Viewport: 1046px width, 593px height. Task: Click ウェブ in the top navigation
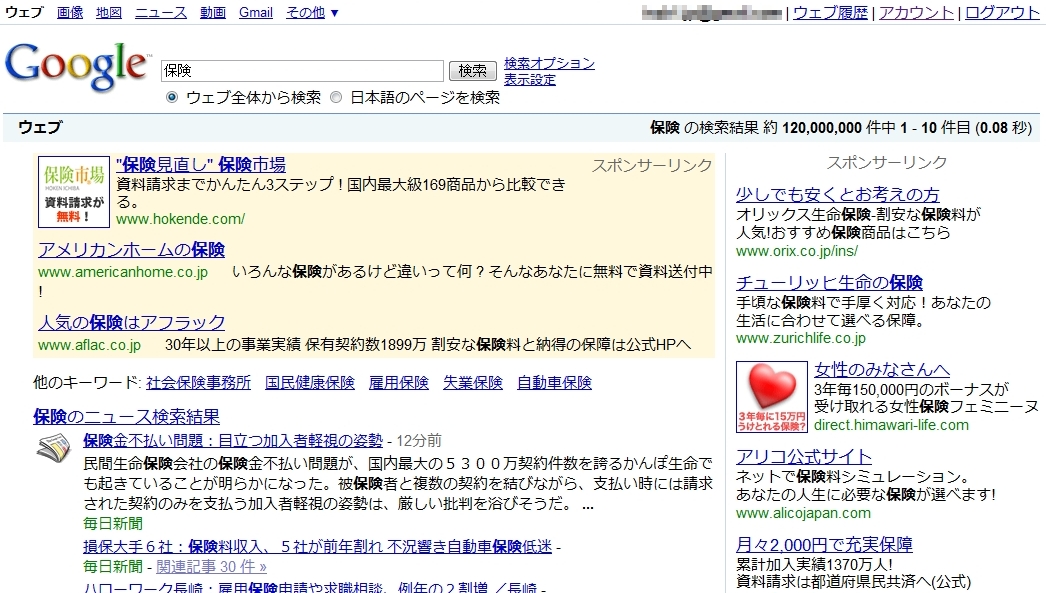point(24,12)
